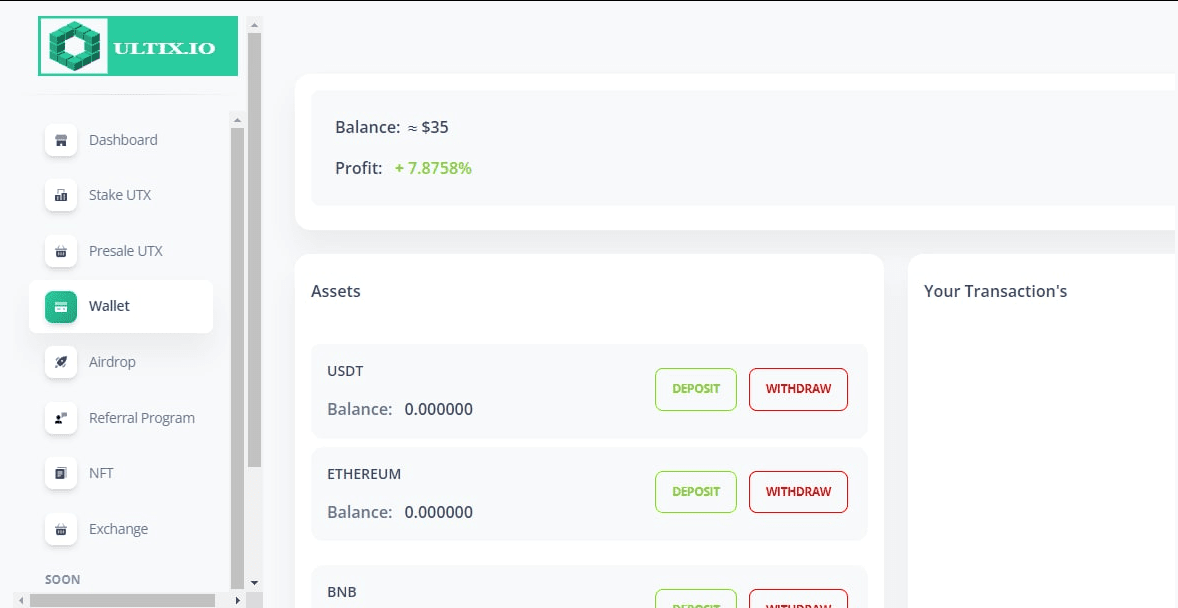This screenshot has height=608, width=1178.
Task: Click the green Wallet card icon
Action: [61, 306]
